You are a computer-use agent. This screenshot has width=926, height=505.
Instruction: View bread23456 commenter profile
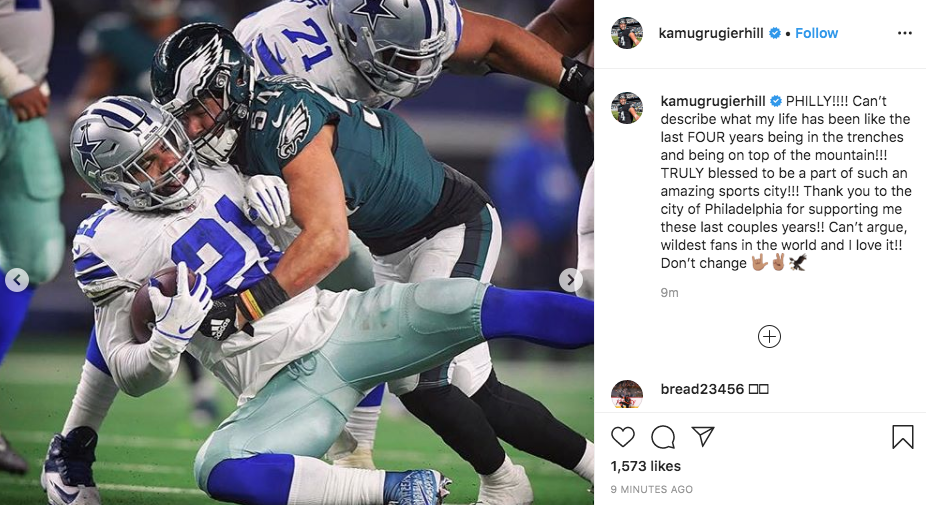click(702, 389)
